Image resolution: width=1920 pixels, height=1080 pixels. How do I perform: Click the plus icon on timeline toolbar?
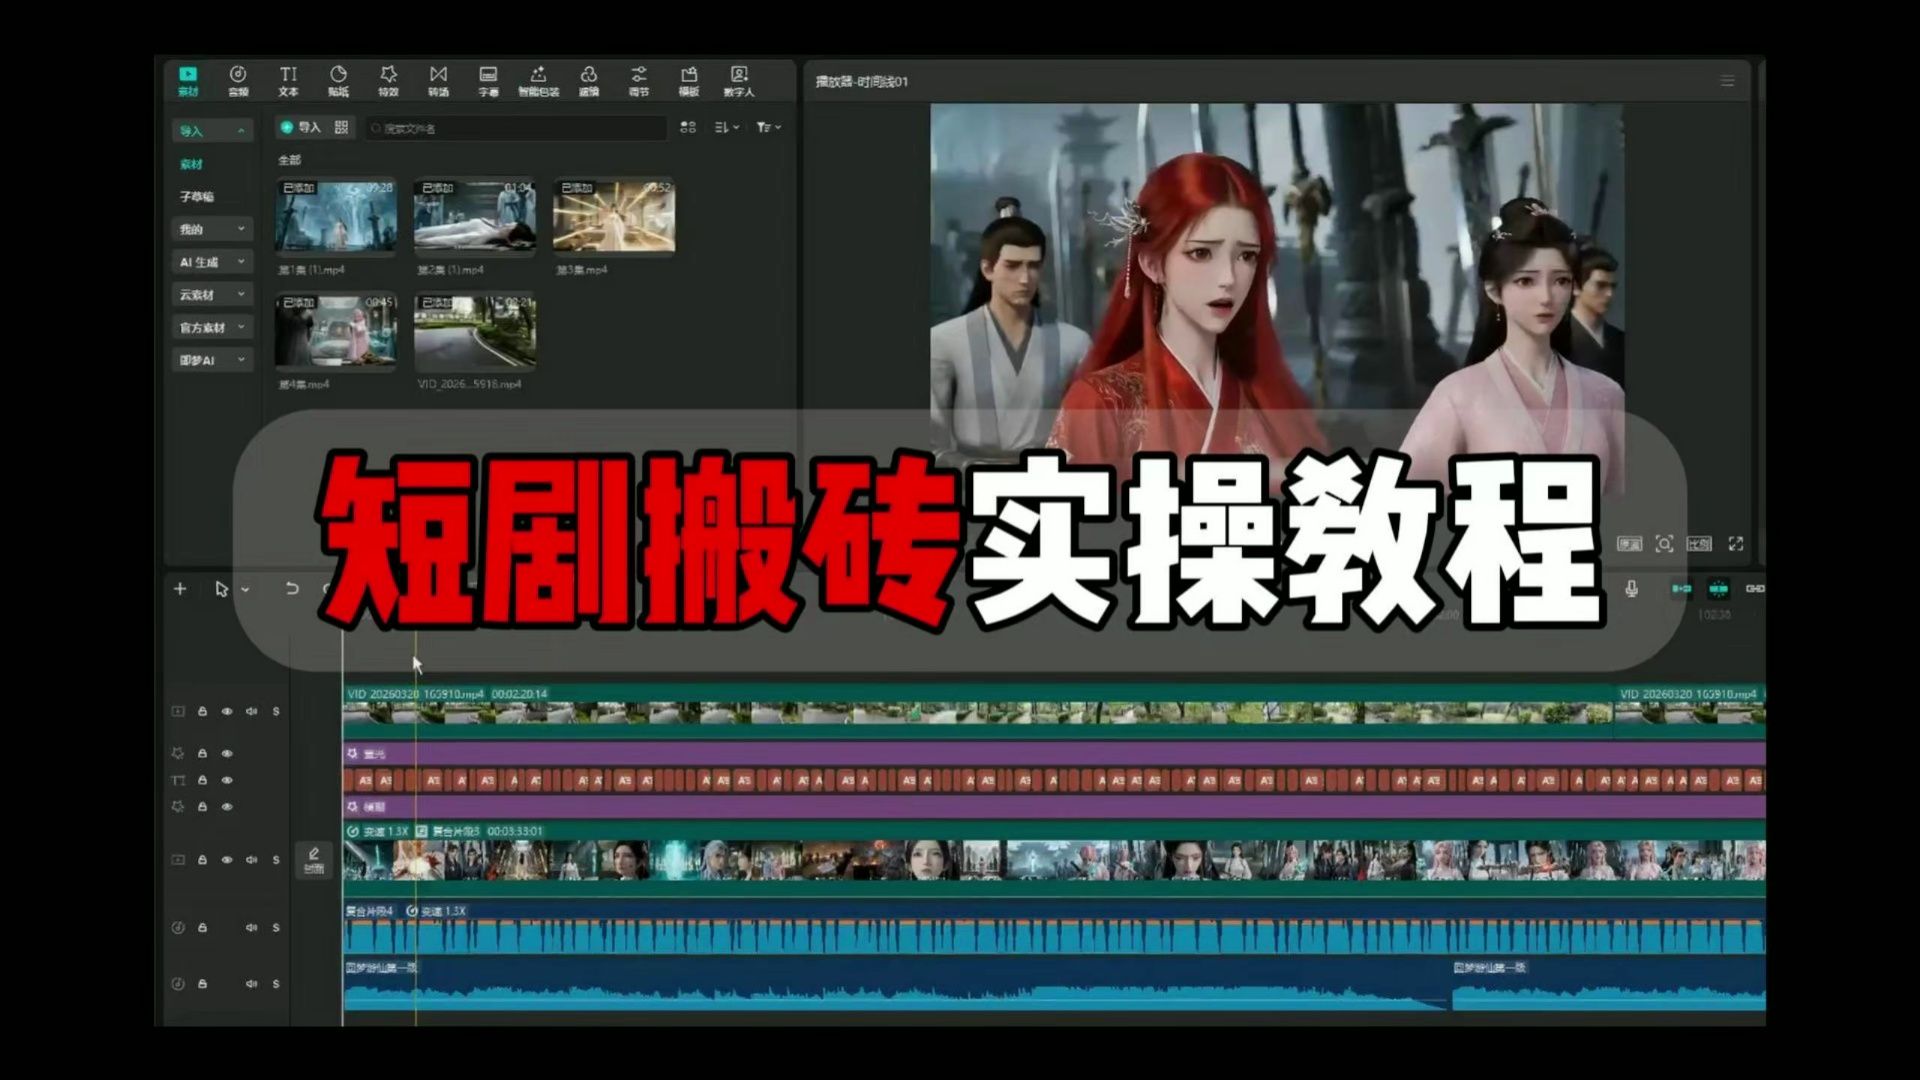point(180,589)
